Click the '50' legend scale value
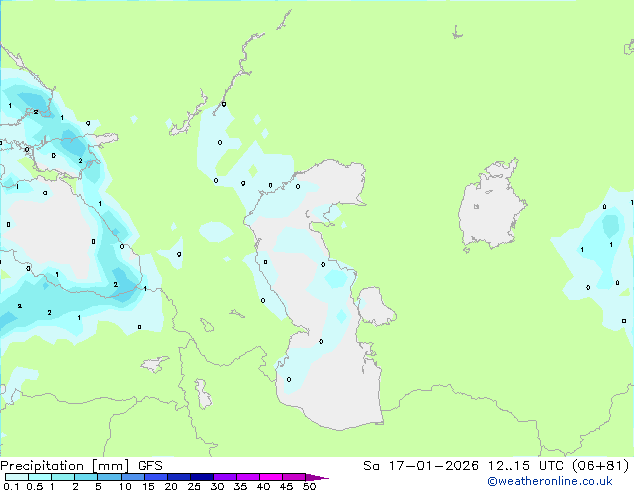This screenshot has width=634, height=490. pyautogui.click(x=309, y=486)
